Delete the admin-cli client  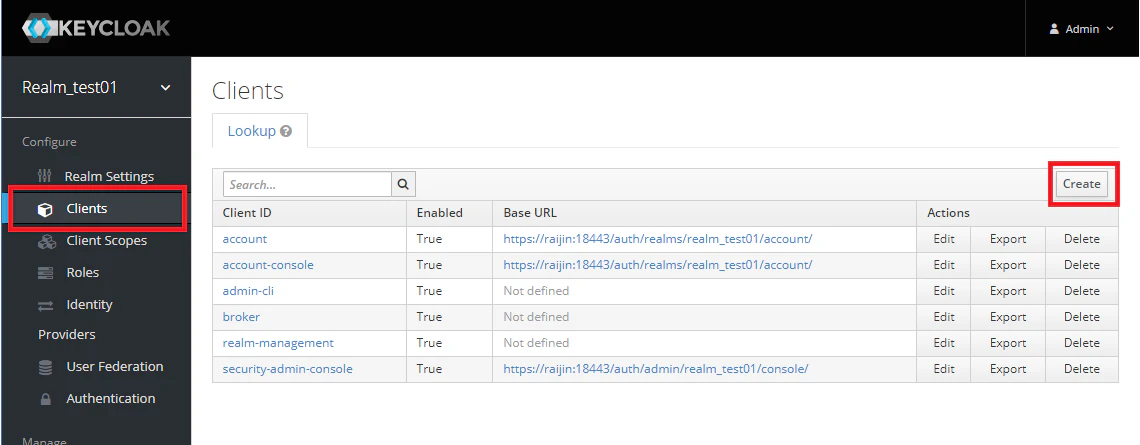pos(1081,291)
